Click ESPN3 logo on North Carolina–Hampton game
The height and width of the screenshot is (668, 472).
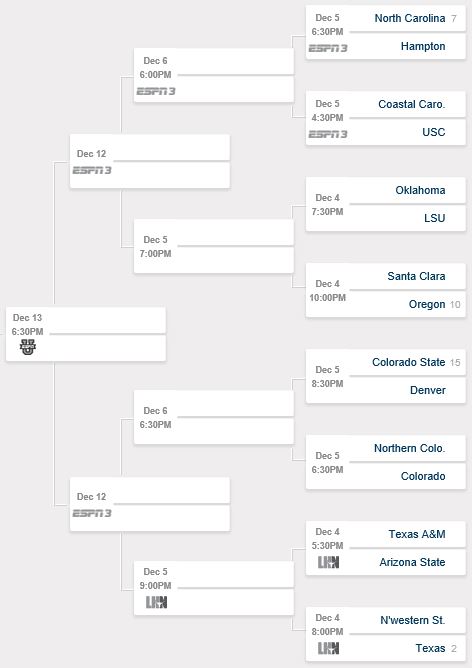[328, 48]
